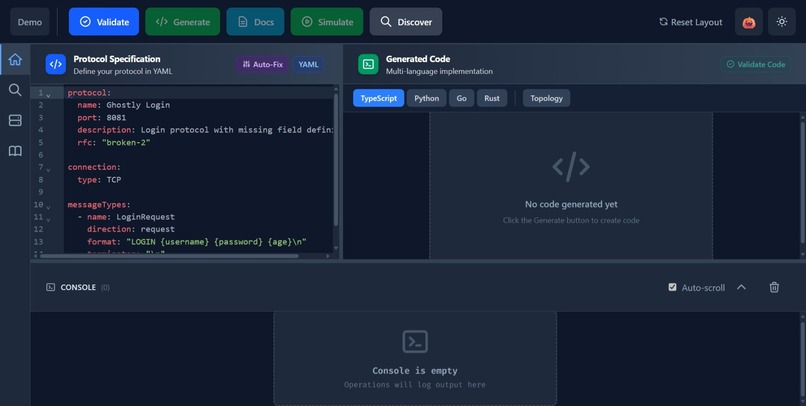Screen dimensions: 806x406
Task: Toggle the Auto-scroll checkbox
Action: click(672, 287)
